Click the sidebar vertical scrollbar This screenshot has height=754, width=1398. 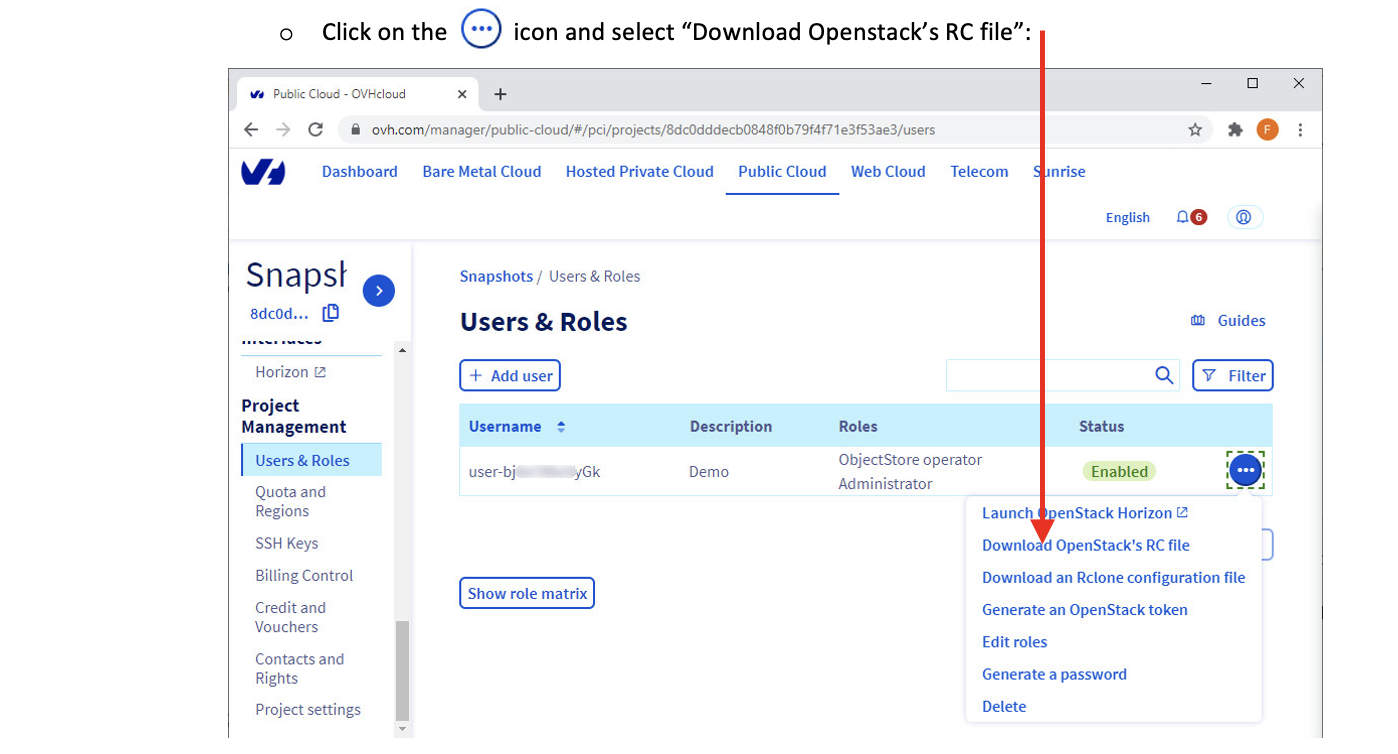pos(402,668)
